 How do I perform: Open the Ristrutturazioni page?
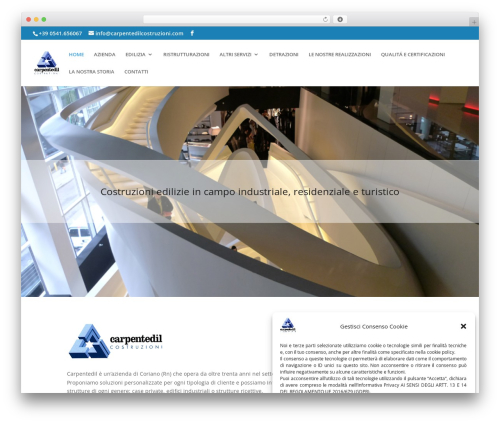[x=186, y=54]
